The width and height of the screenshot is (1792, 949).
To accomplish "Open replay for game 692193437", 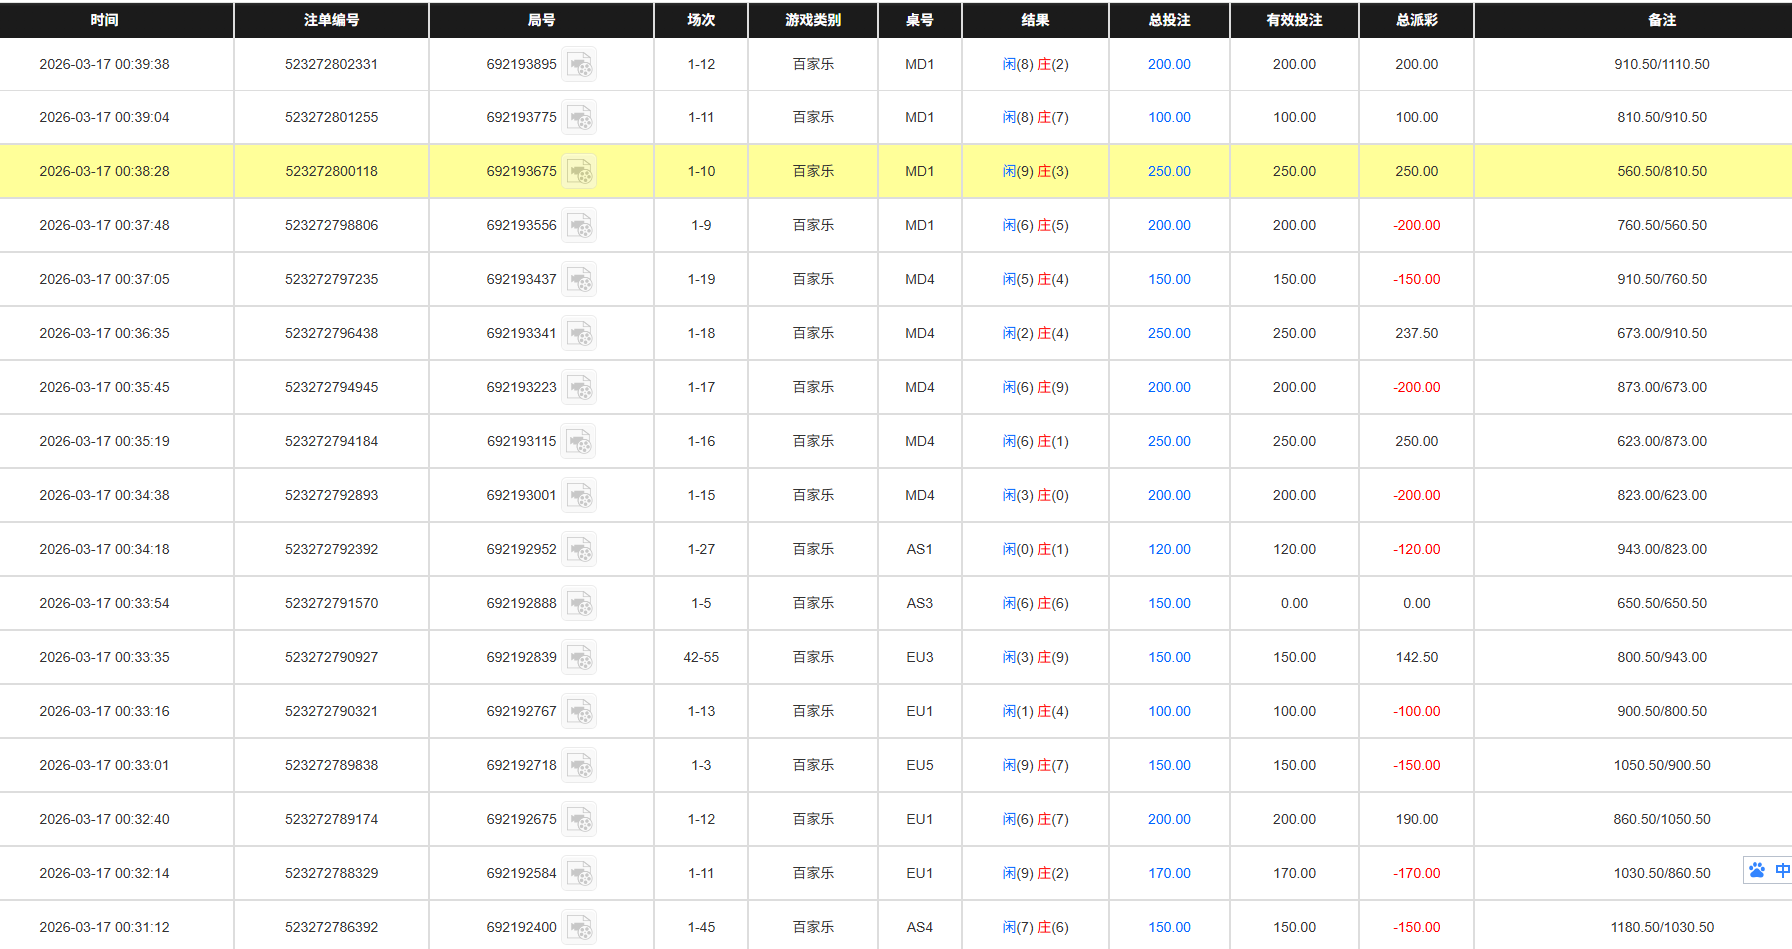I will 581,279.
